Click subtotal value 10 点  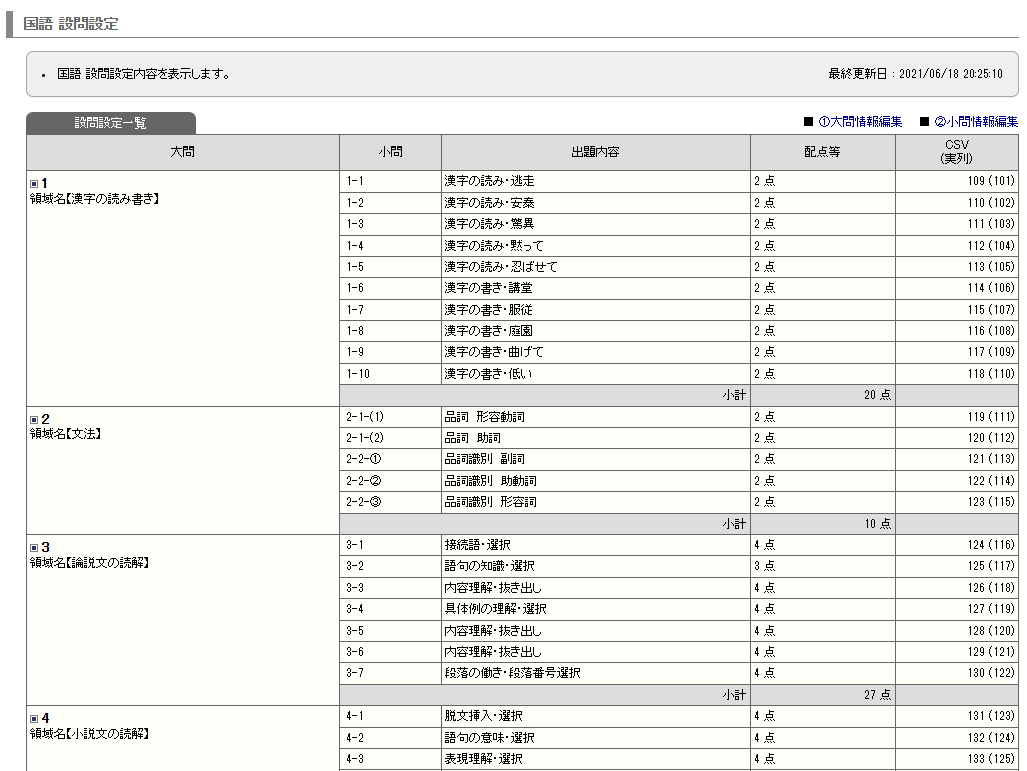point(877,523)
